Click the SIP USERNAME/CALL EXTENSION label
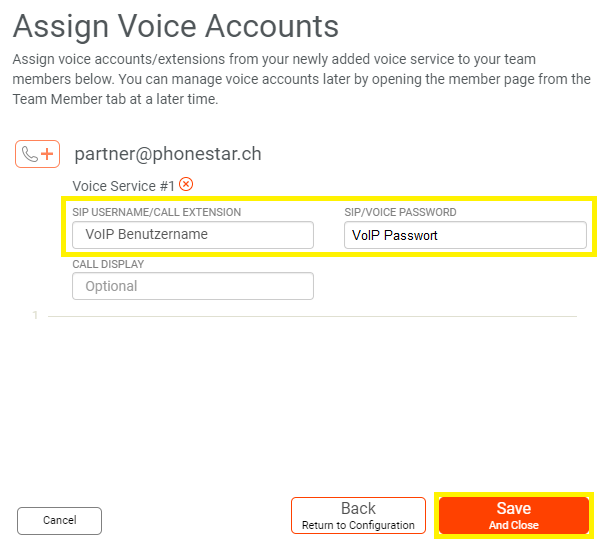 point(156,212)
